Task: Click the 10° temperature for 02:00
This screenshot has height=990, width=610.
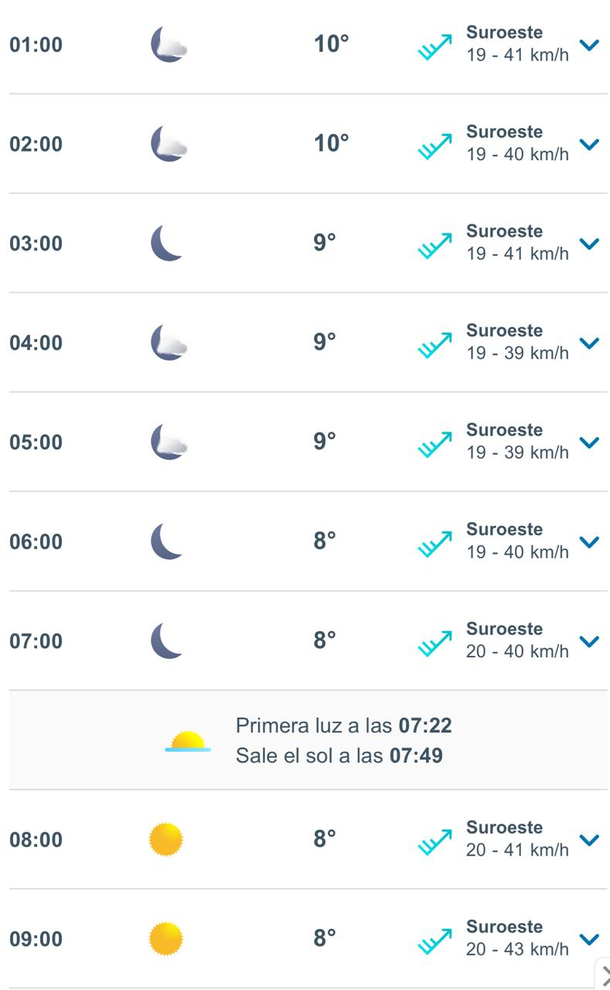Action: coord(330,143)
